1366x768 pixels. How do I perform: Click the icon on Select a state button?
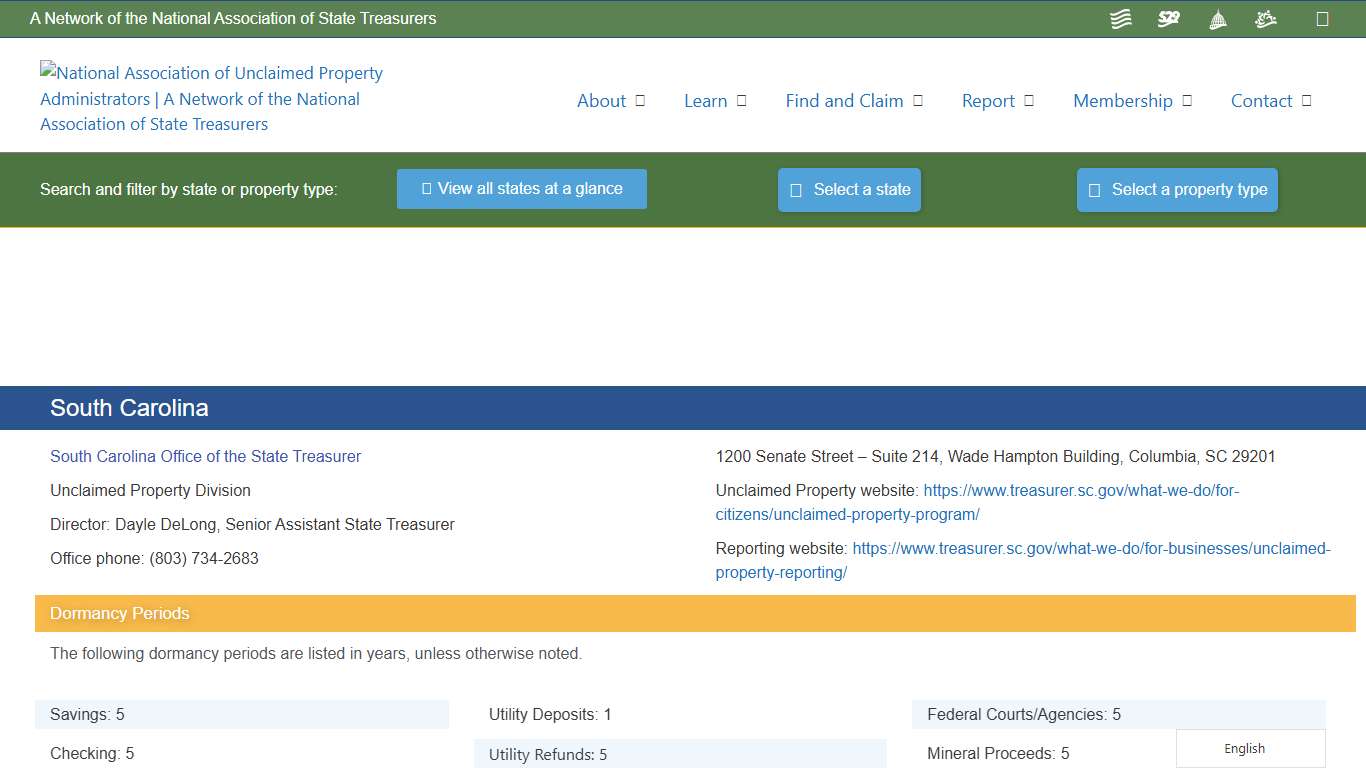point(795,189)
